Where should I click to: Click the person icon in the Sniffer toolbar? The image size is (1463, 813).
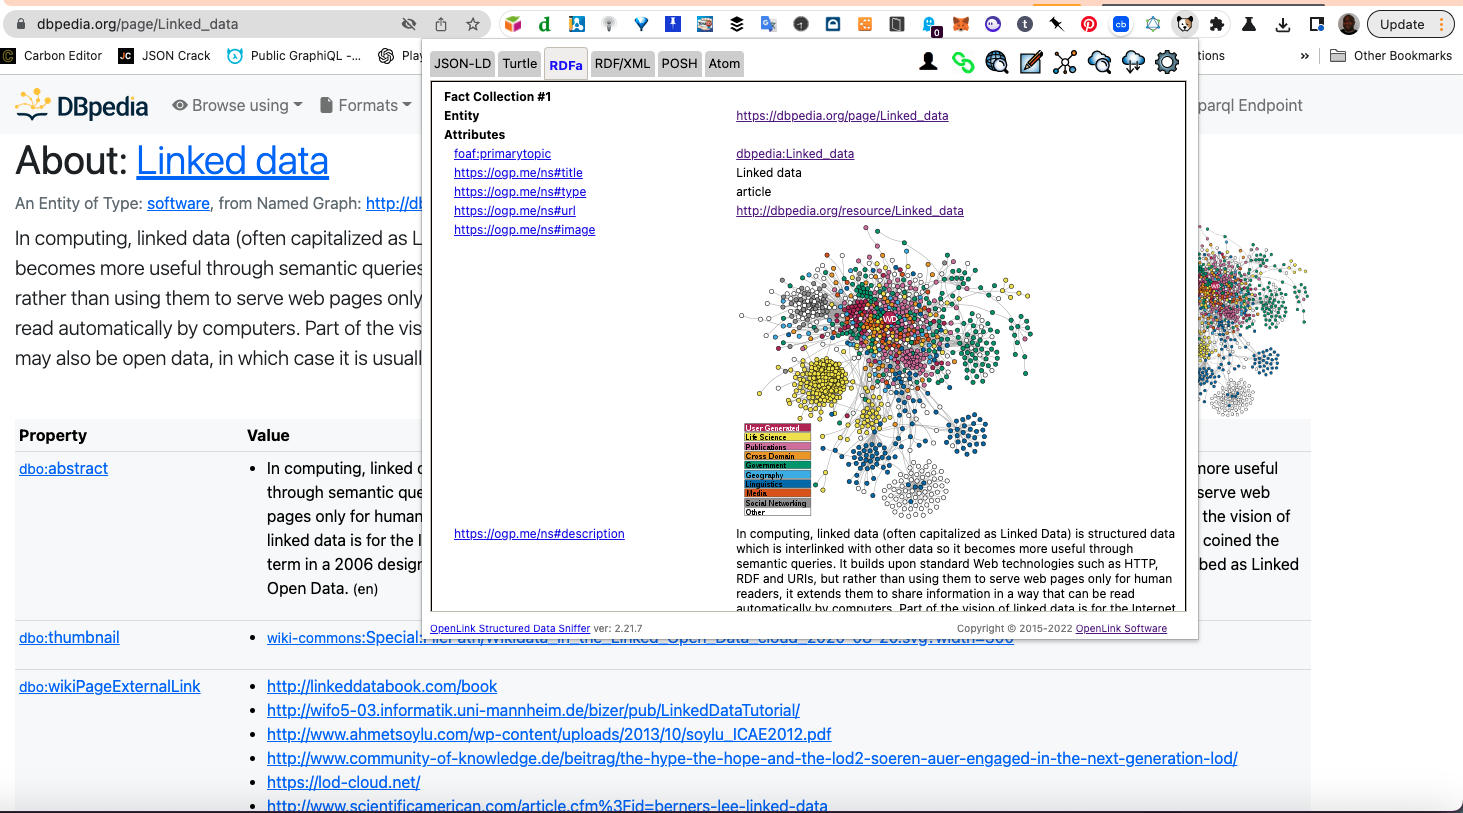click(928, 63)
